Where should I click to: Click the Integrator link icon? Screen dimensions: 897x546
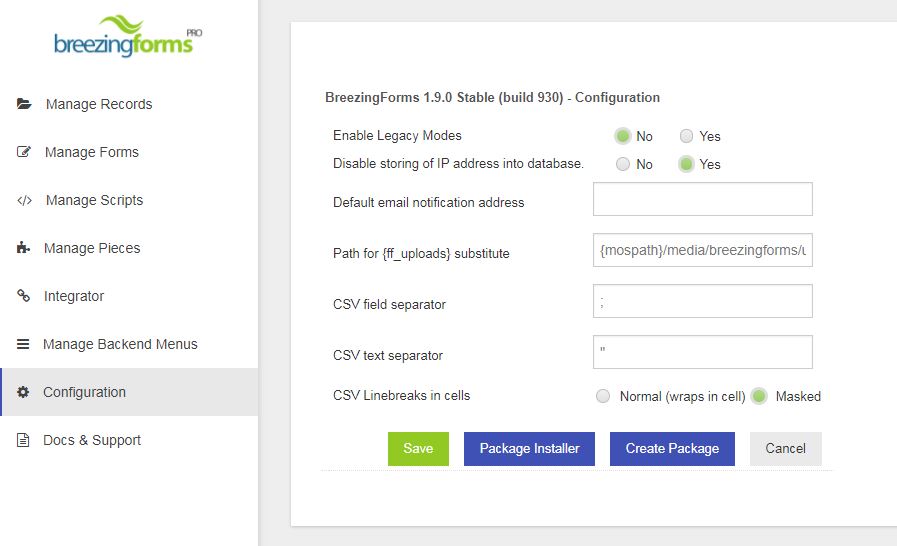(23, 296)
